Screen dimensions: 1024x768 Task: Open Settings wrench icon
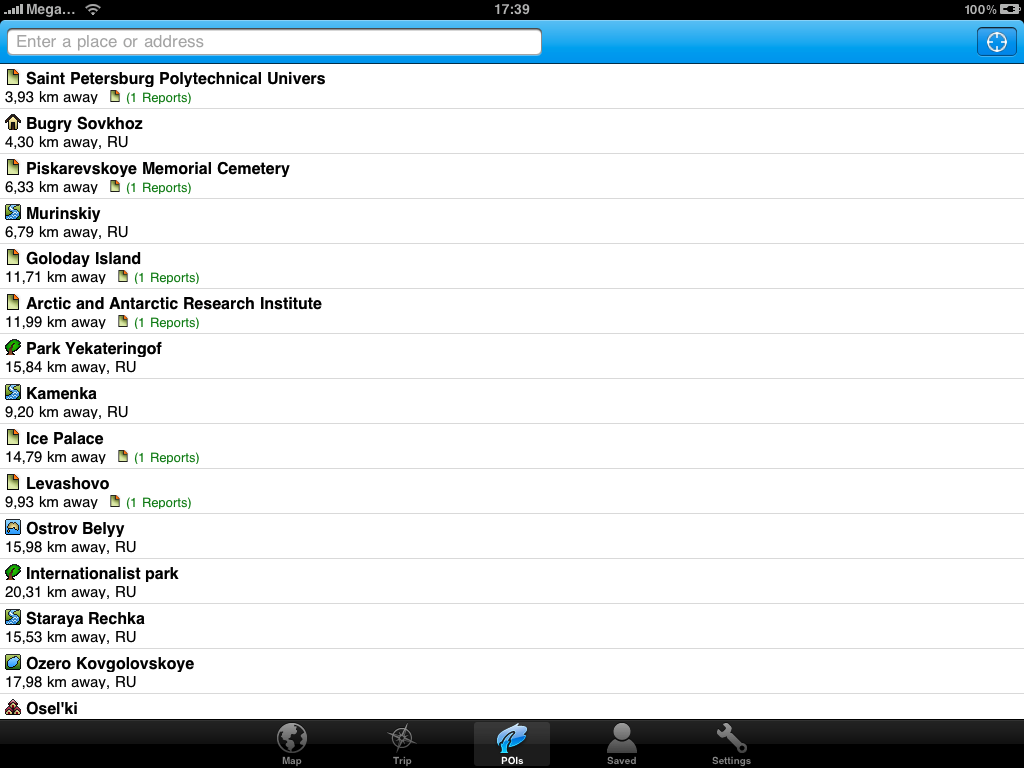pos(731,744)
